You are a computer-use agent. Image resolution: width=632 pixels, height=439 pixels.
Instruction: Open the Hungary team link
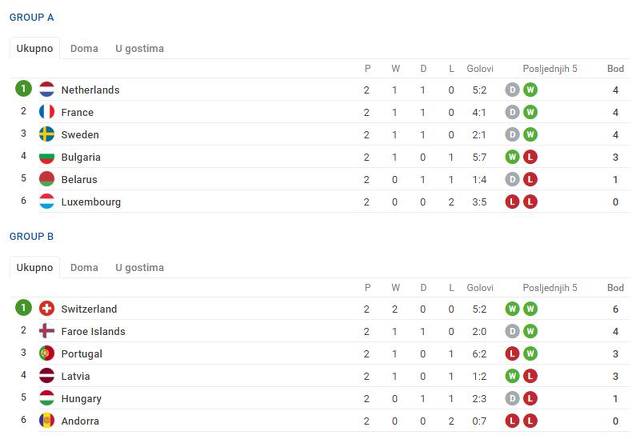pos(81,399)
